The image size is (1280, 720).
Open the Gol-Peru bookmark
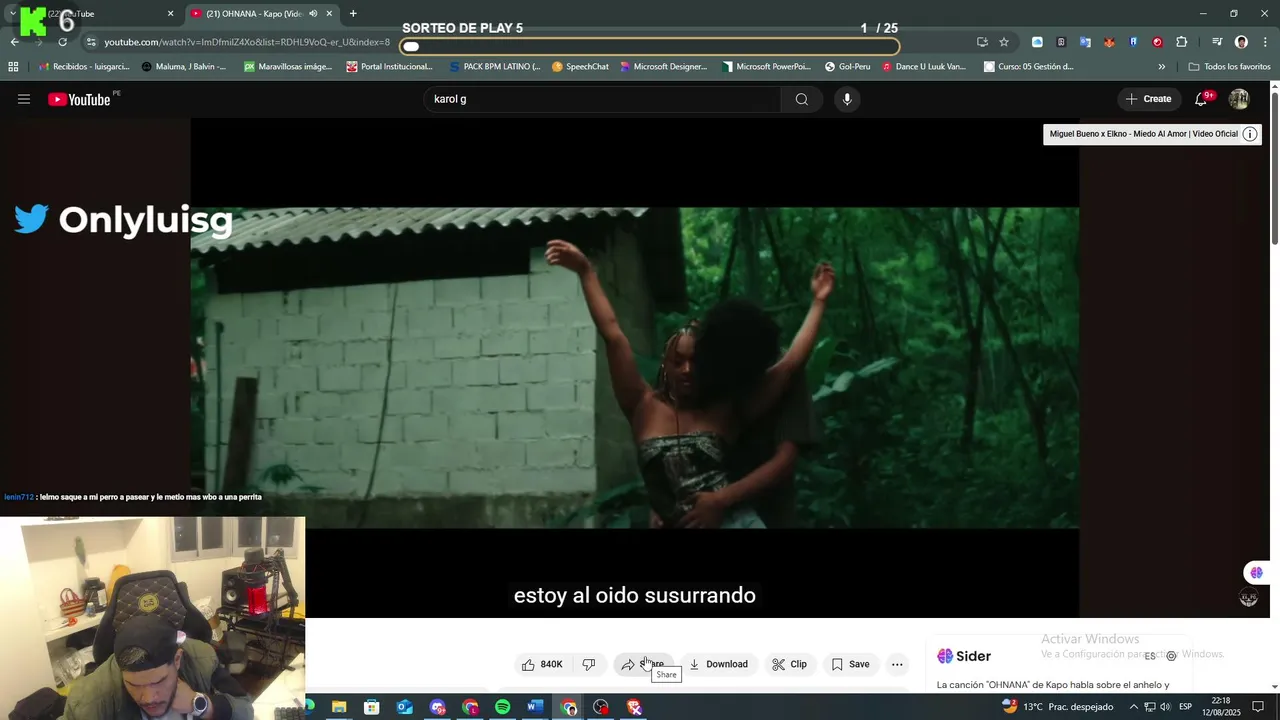tap(847, 67)
